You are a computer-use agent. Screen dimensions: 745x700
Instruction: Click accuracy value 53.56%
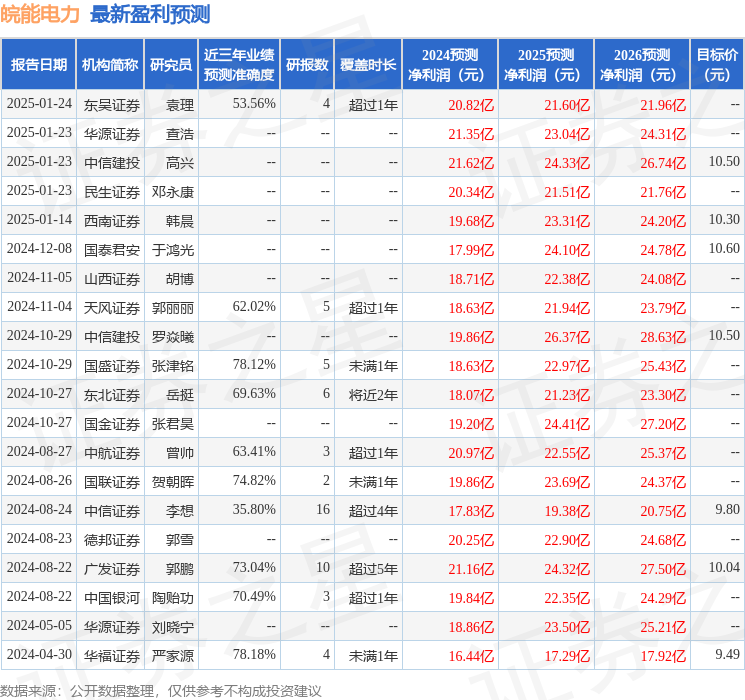click(x=254, y=104)
